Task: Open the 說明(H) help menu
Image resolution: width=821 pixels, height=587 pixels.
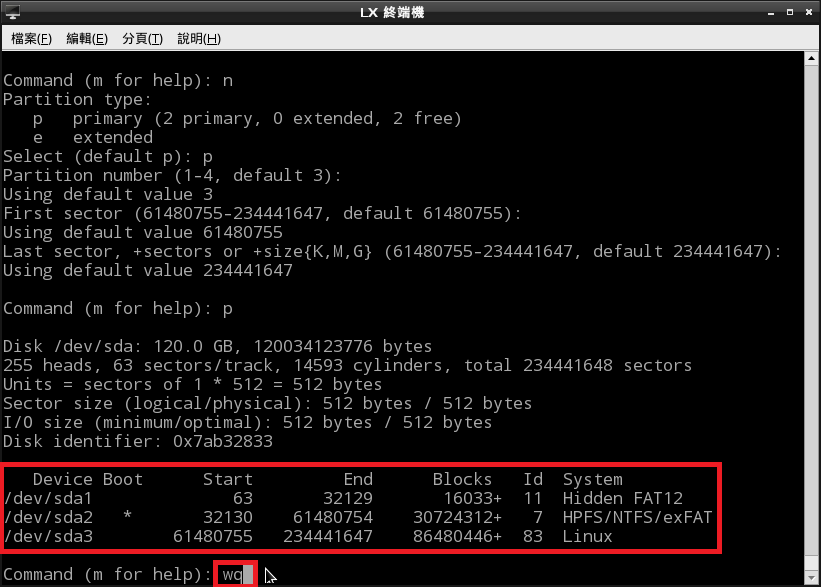Action: point(198,39)
